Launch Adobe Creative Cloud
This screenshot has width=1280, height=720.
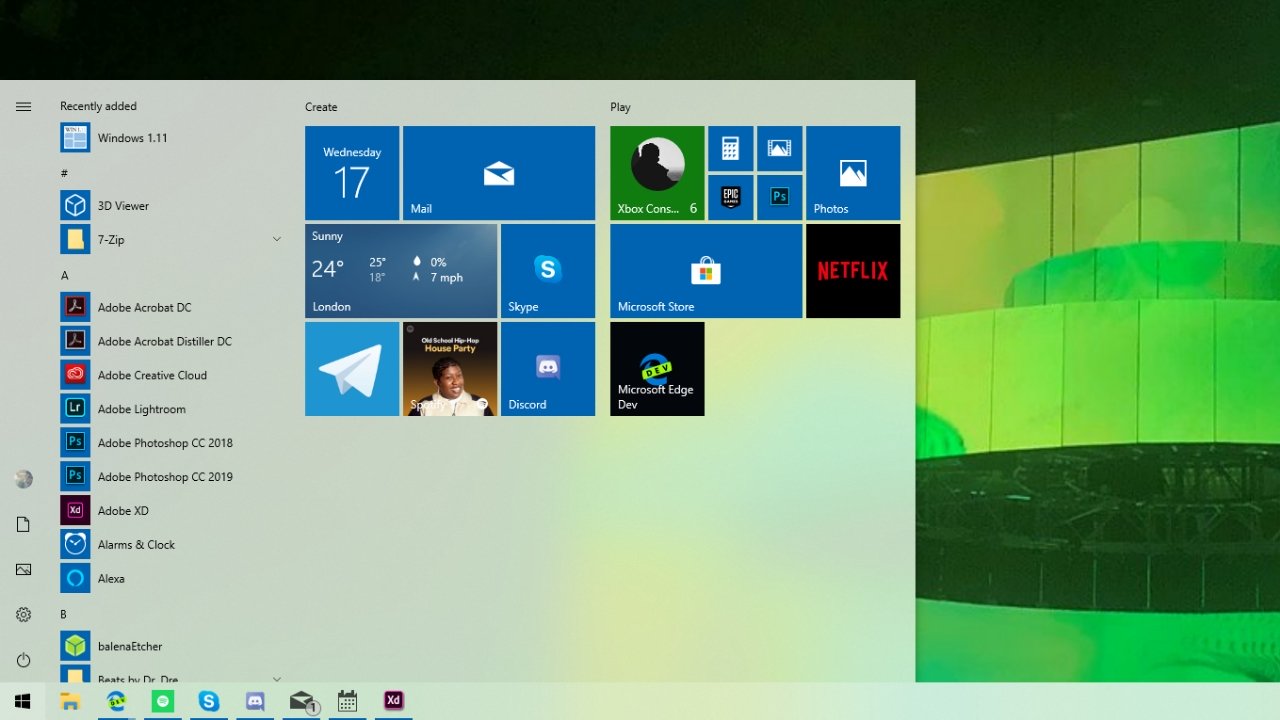pyautogui.click(x=170, y=376)
